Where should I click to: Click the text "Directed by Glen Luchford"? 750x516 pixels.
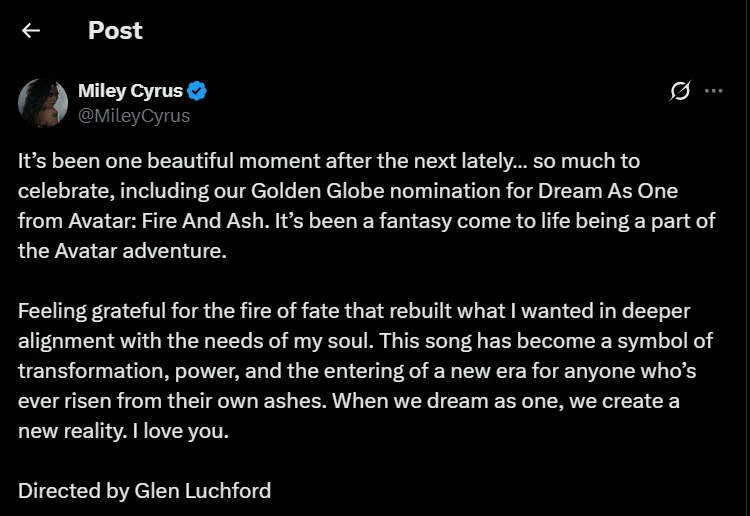(x=144, y=491)
